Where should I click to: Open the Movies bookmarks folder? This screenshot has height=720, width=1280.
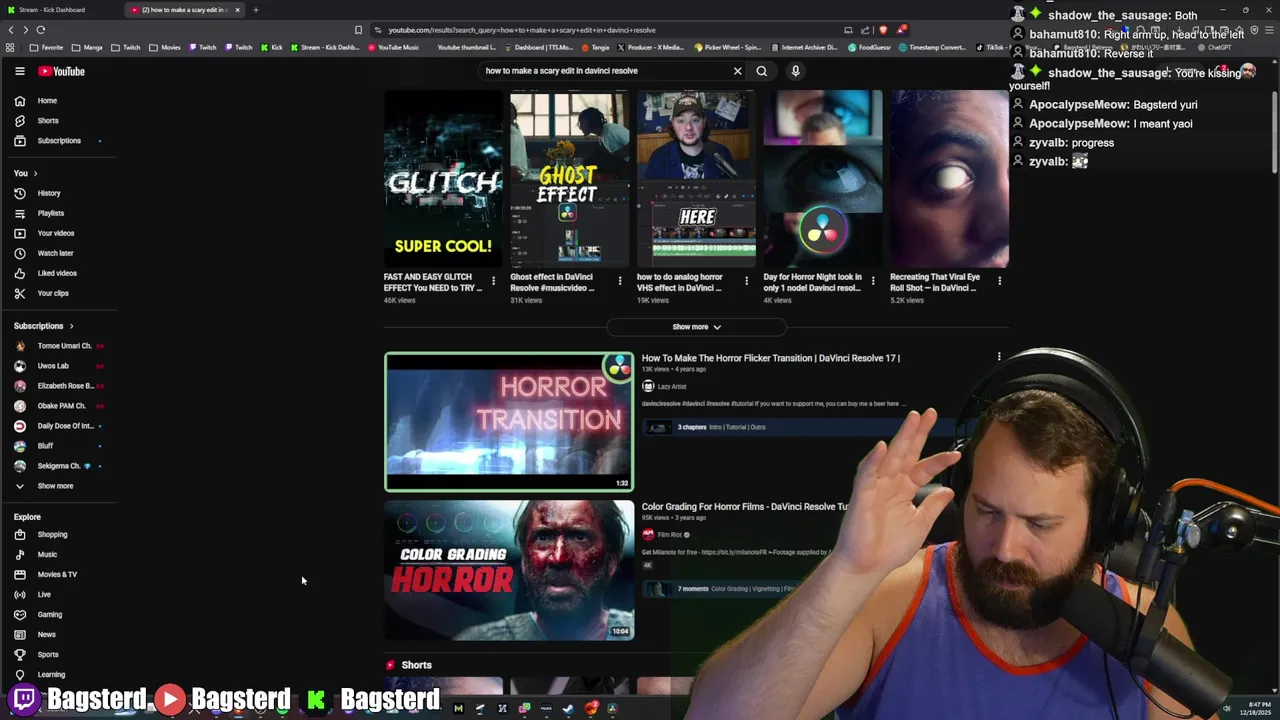165,47
